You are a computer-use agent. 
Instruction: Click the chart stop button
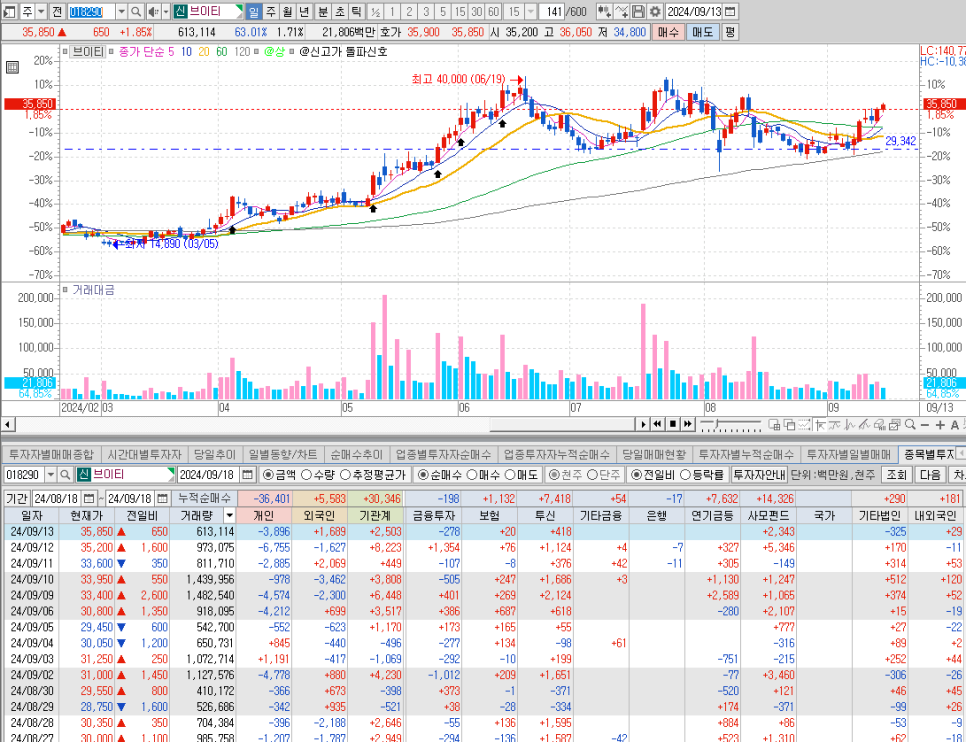click(x=672, y=424)
